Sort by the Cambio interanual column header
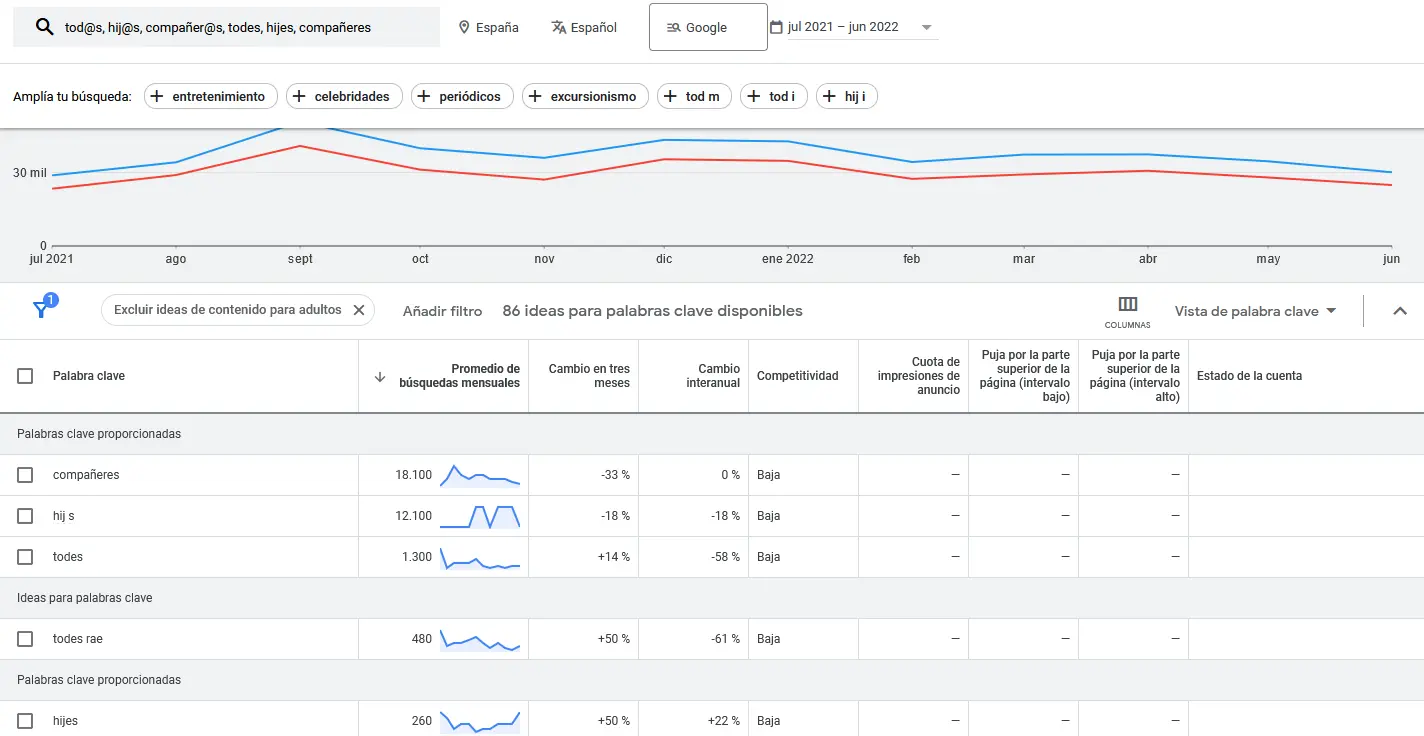Screen dimensions: 1424x736 click(713, 376)
